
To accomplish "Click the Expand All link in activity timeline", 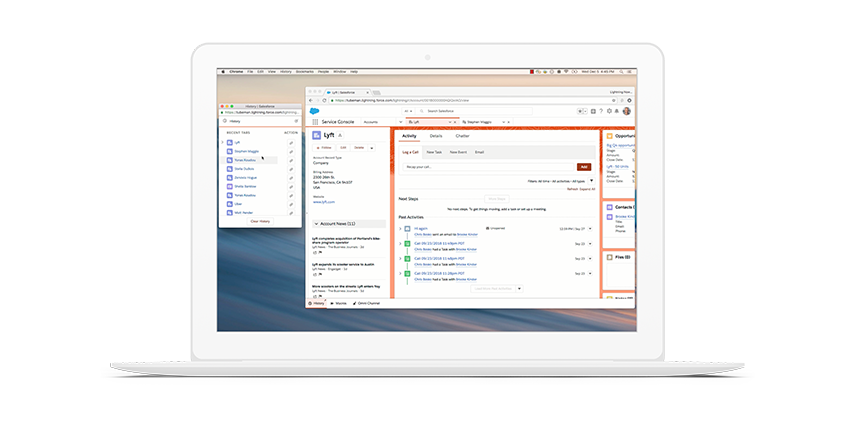I will [587, 189].
